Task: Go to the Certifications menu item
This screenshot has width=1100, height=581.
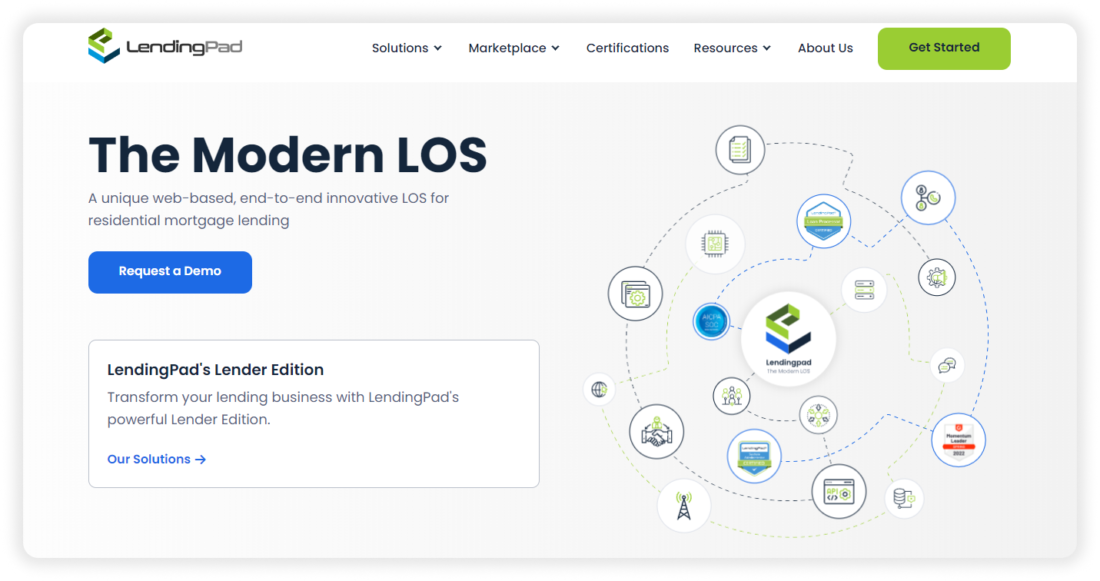Action: coord(627,48)
